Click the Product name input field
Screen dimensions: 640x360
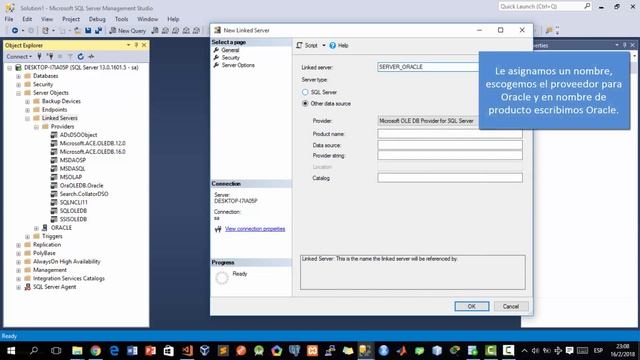[x=450, y=134]
